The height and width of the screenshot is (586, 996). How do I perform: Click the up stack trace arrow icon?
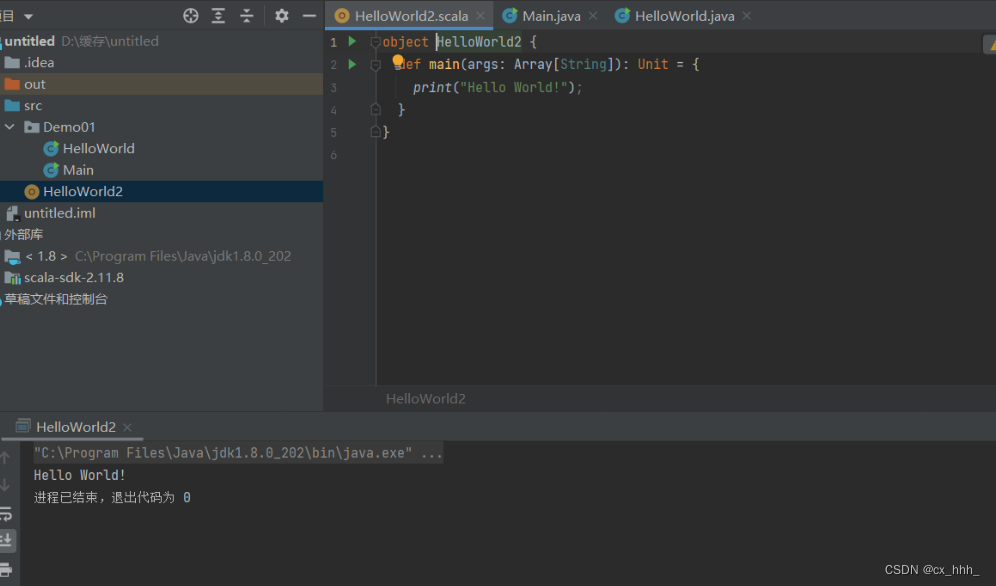pos(8,457)
